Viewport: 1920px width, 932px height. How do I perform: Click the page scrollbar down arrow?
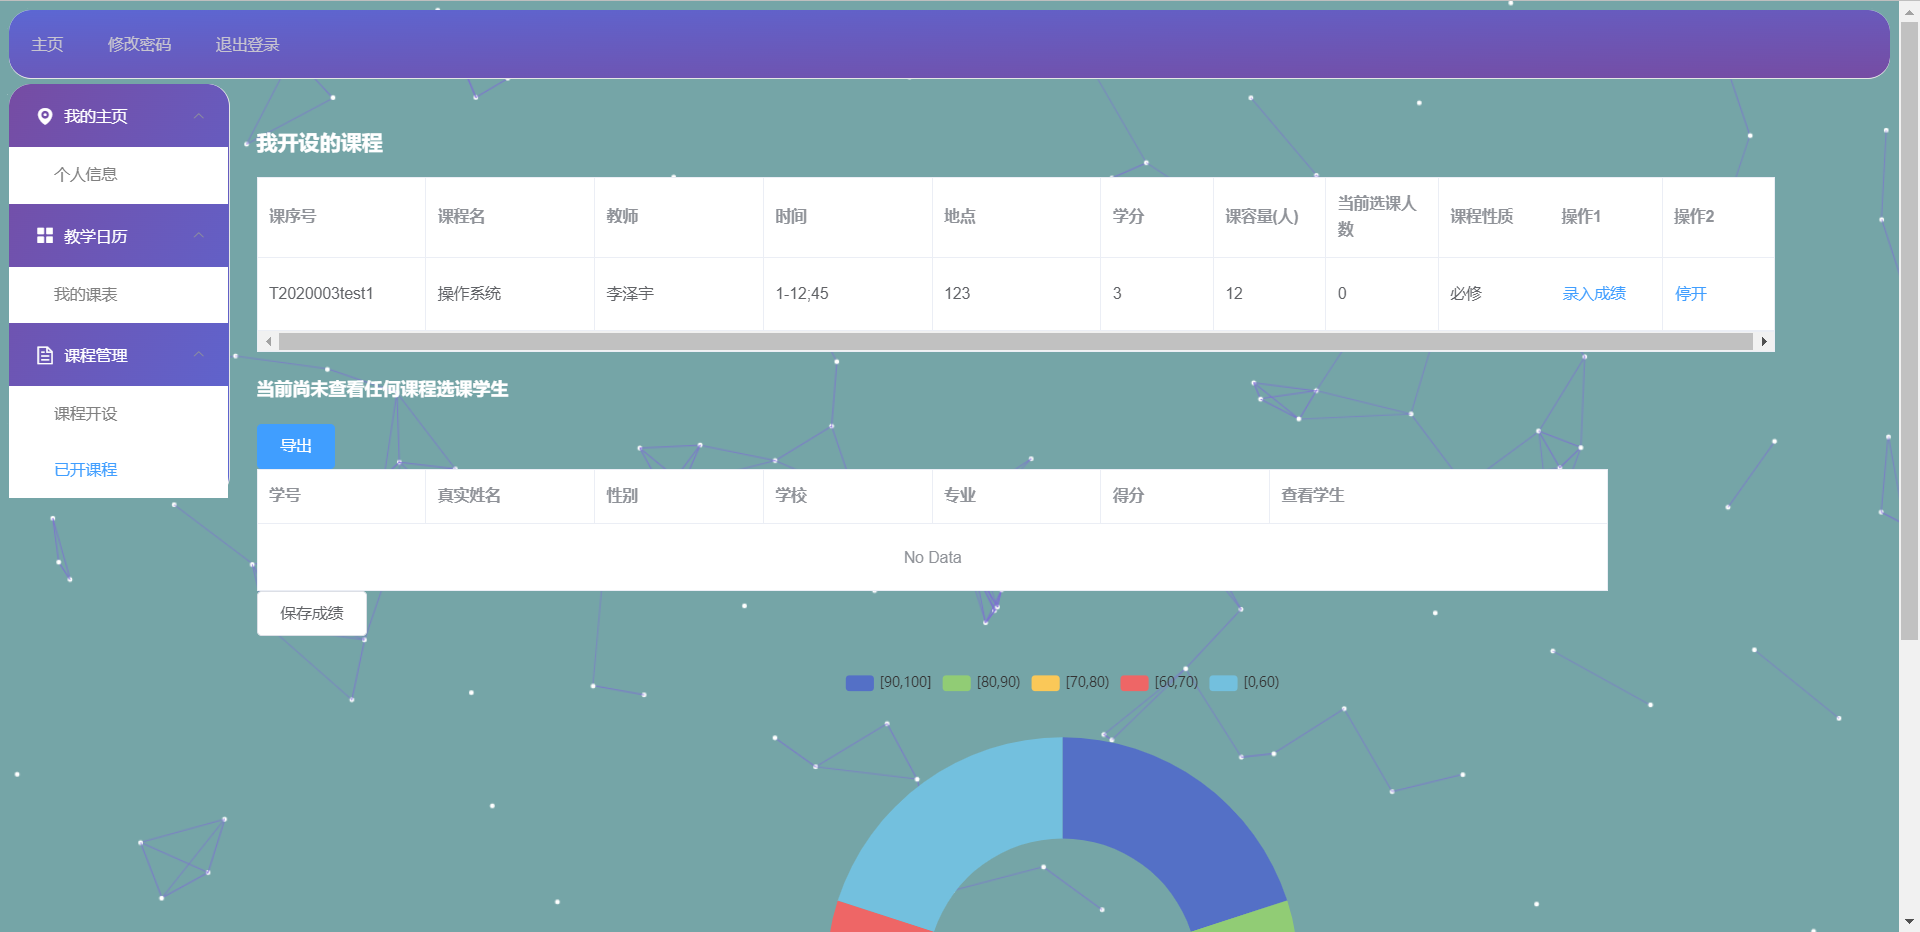(x=1909, y=922)
